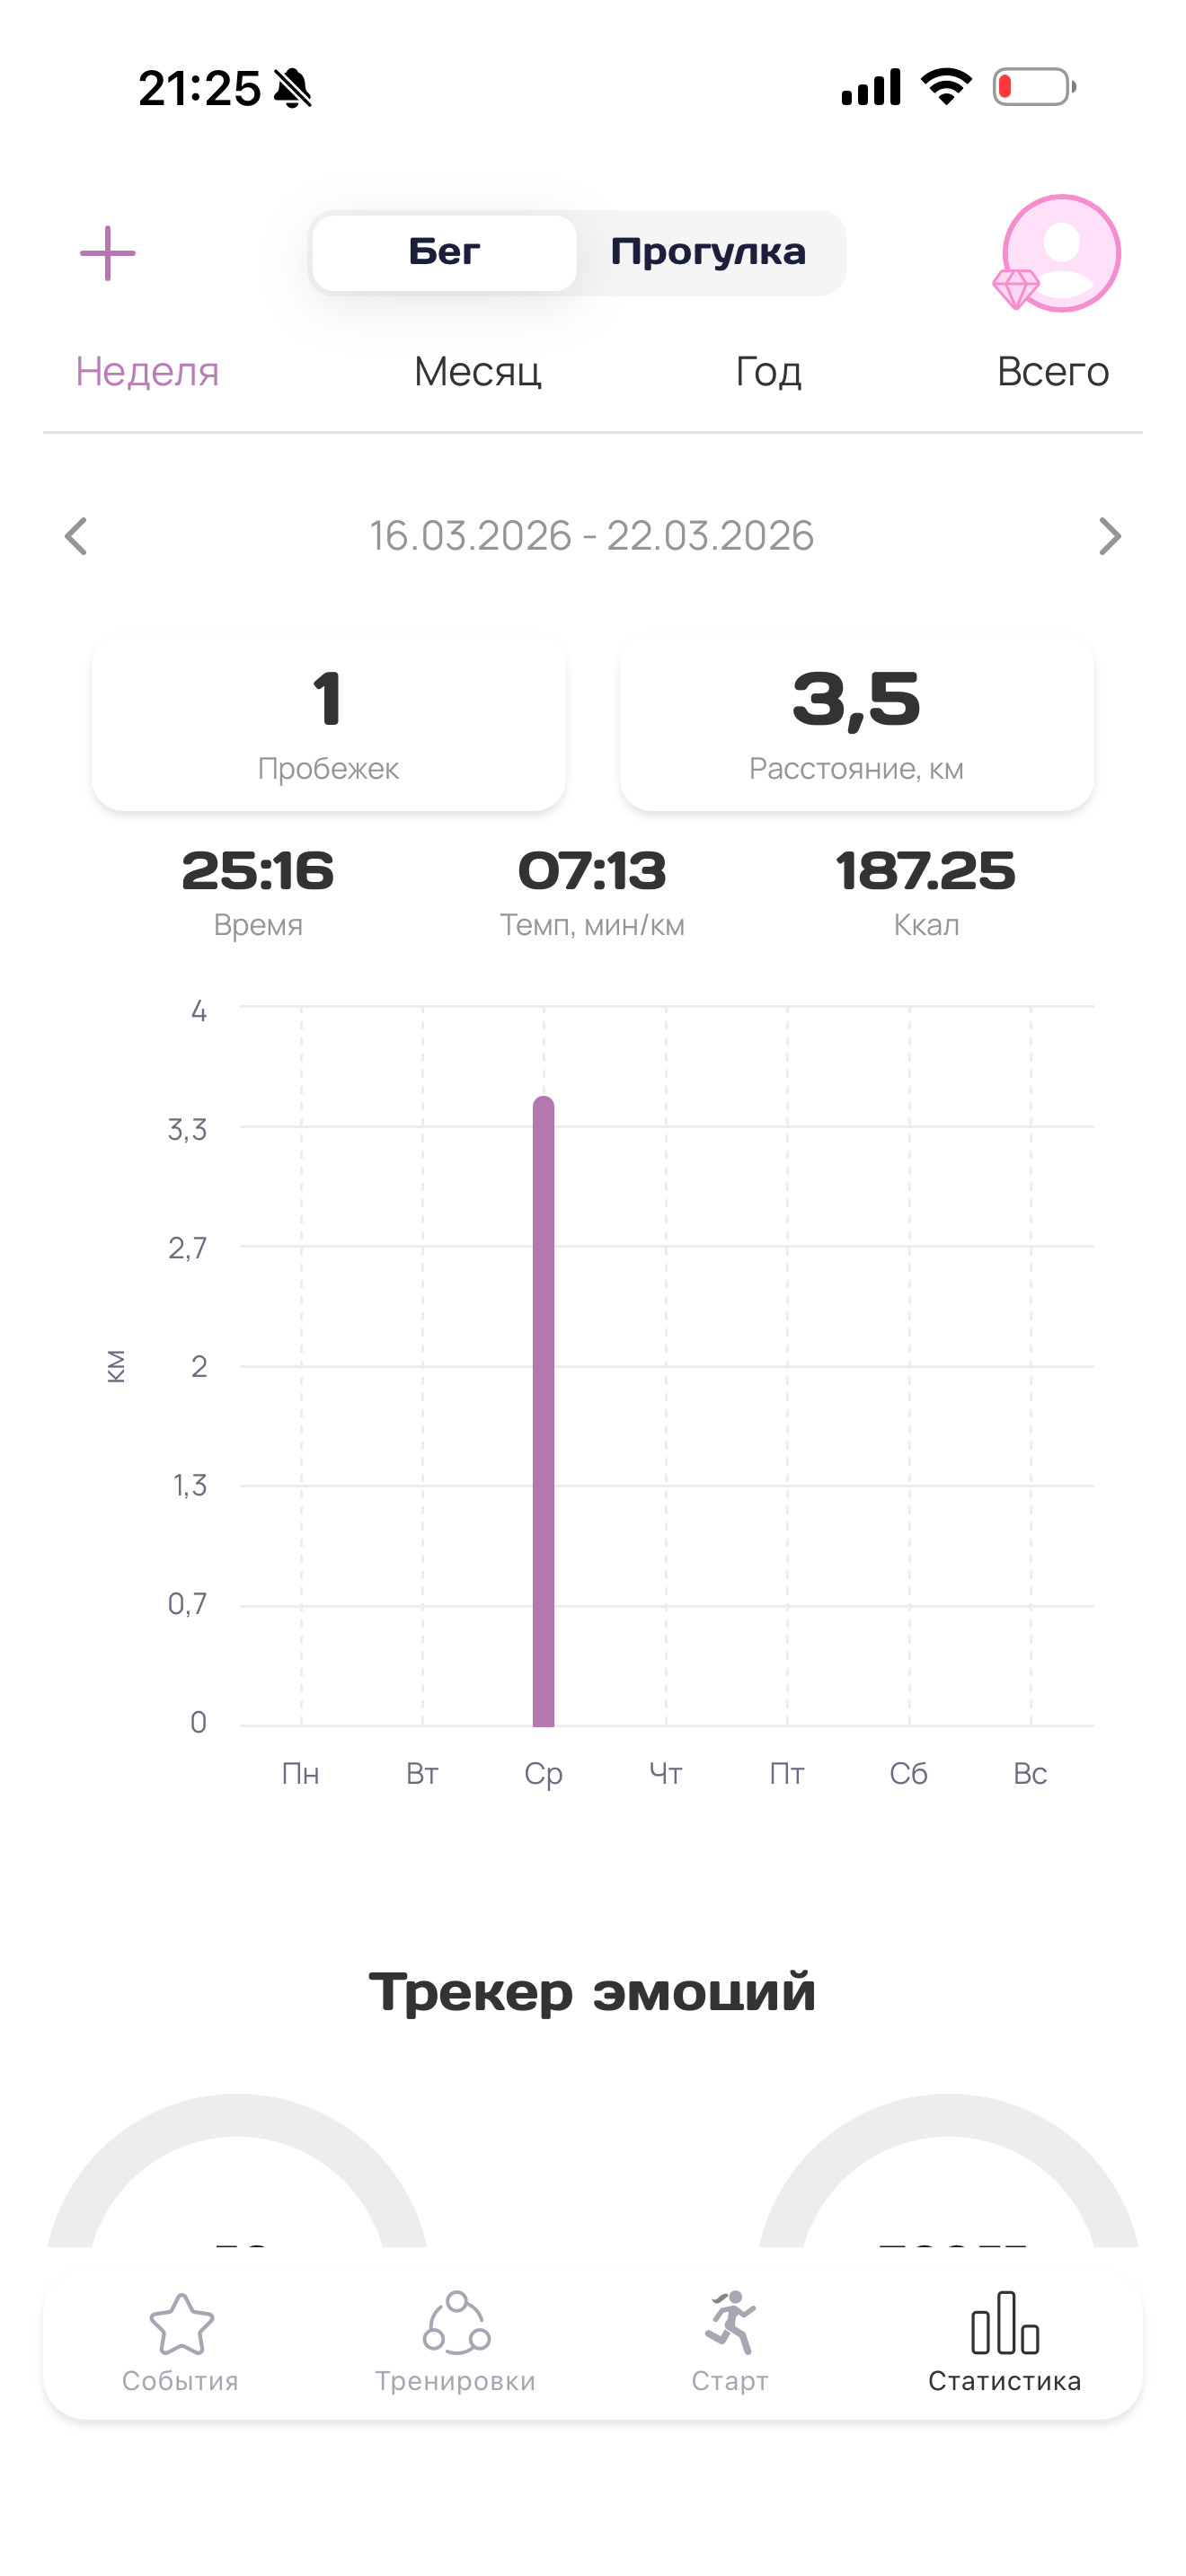Viewport: 1186px width, 2576px height.
Task: Select the Месяц period tab
Action: (x=478, y=372)
